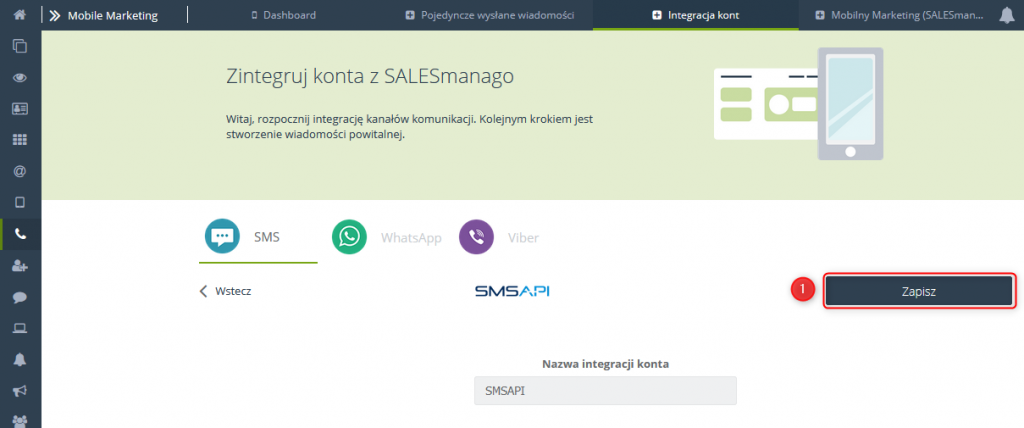The height and width of the screenshot is (428, 1024).
Task: Open the people group sidebar icon
Action: coord(20,421)
